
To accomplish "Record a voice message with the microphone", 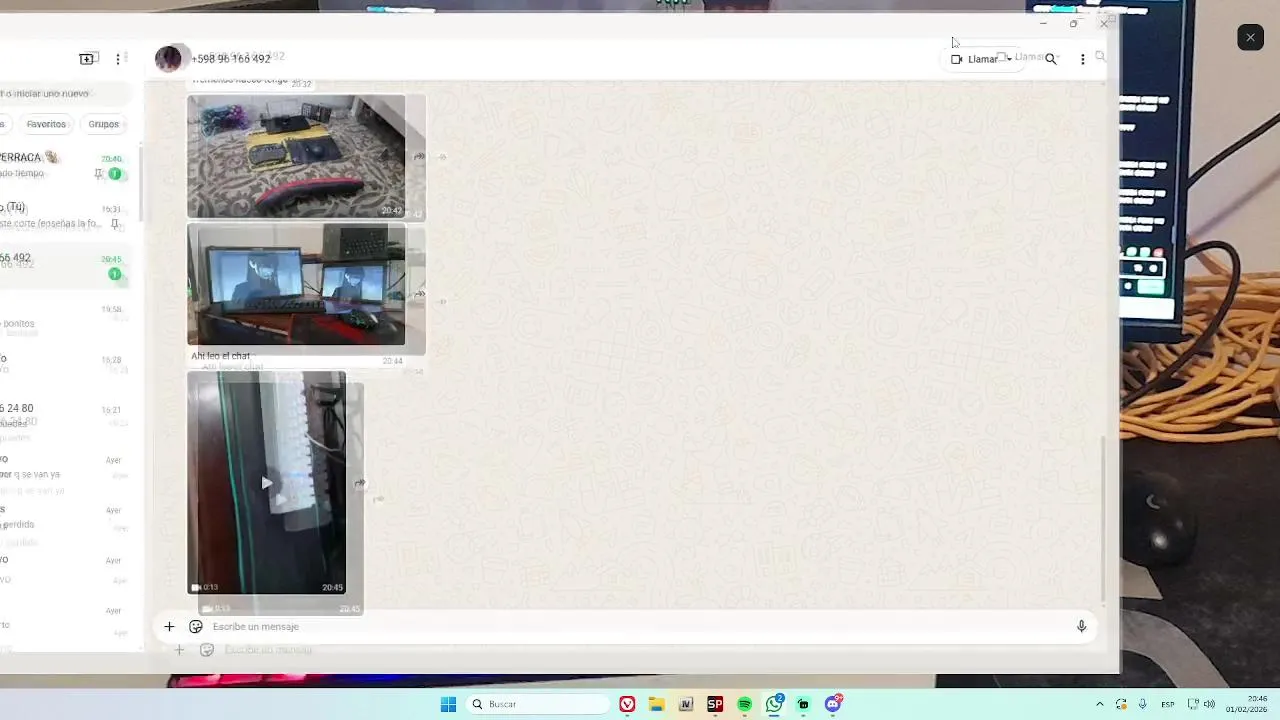I will (x=1081, y=626).
